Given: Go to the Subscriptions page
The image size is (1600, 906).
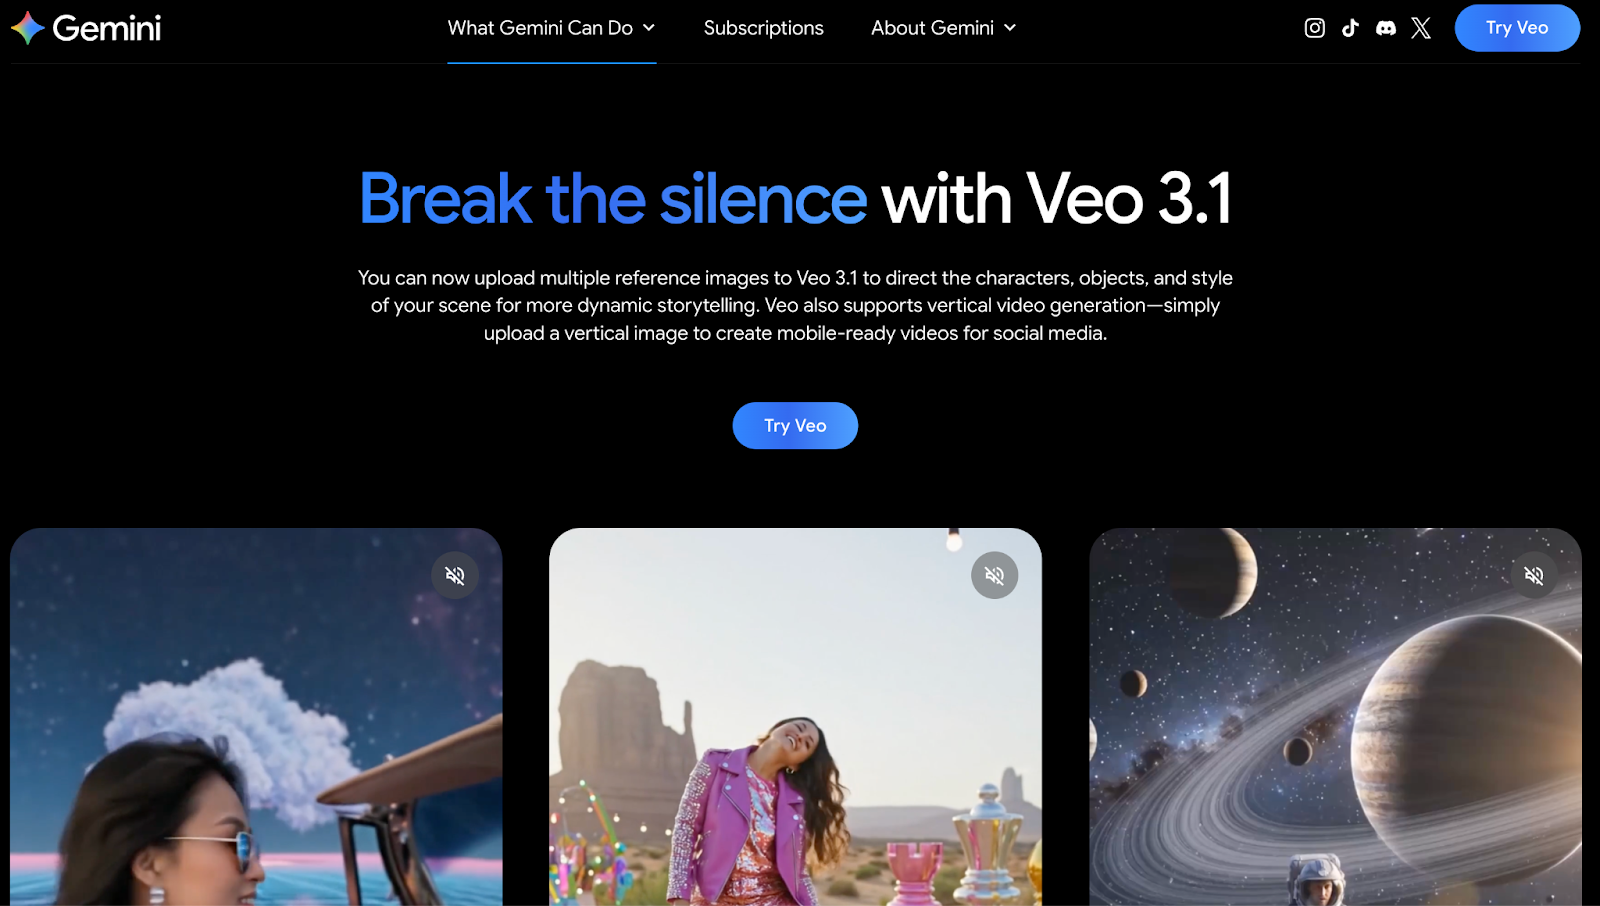Looking at the screenshot, I should point(763,28).
